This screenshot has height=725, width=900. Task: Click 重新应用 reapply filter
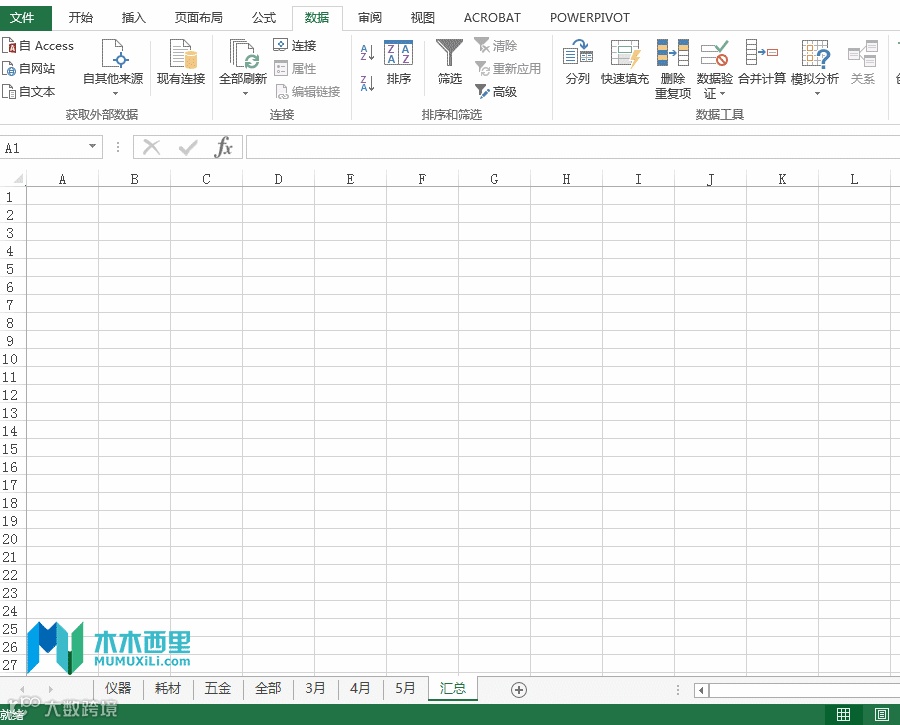[508, 68]
